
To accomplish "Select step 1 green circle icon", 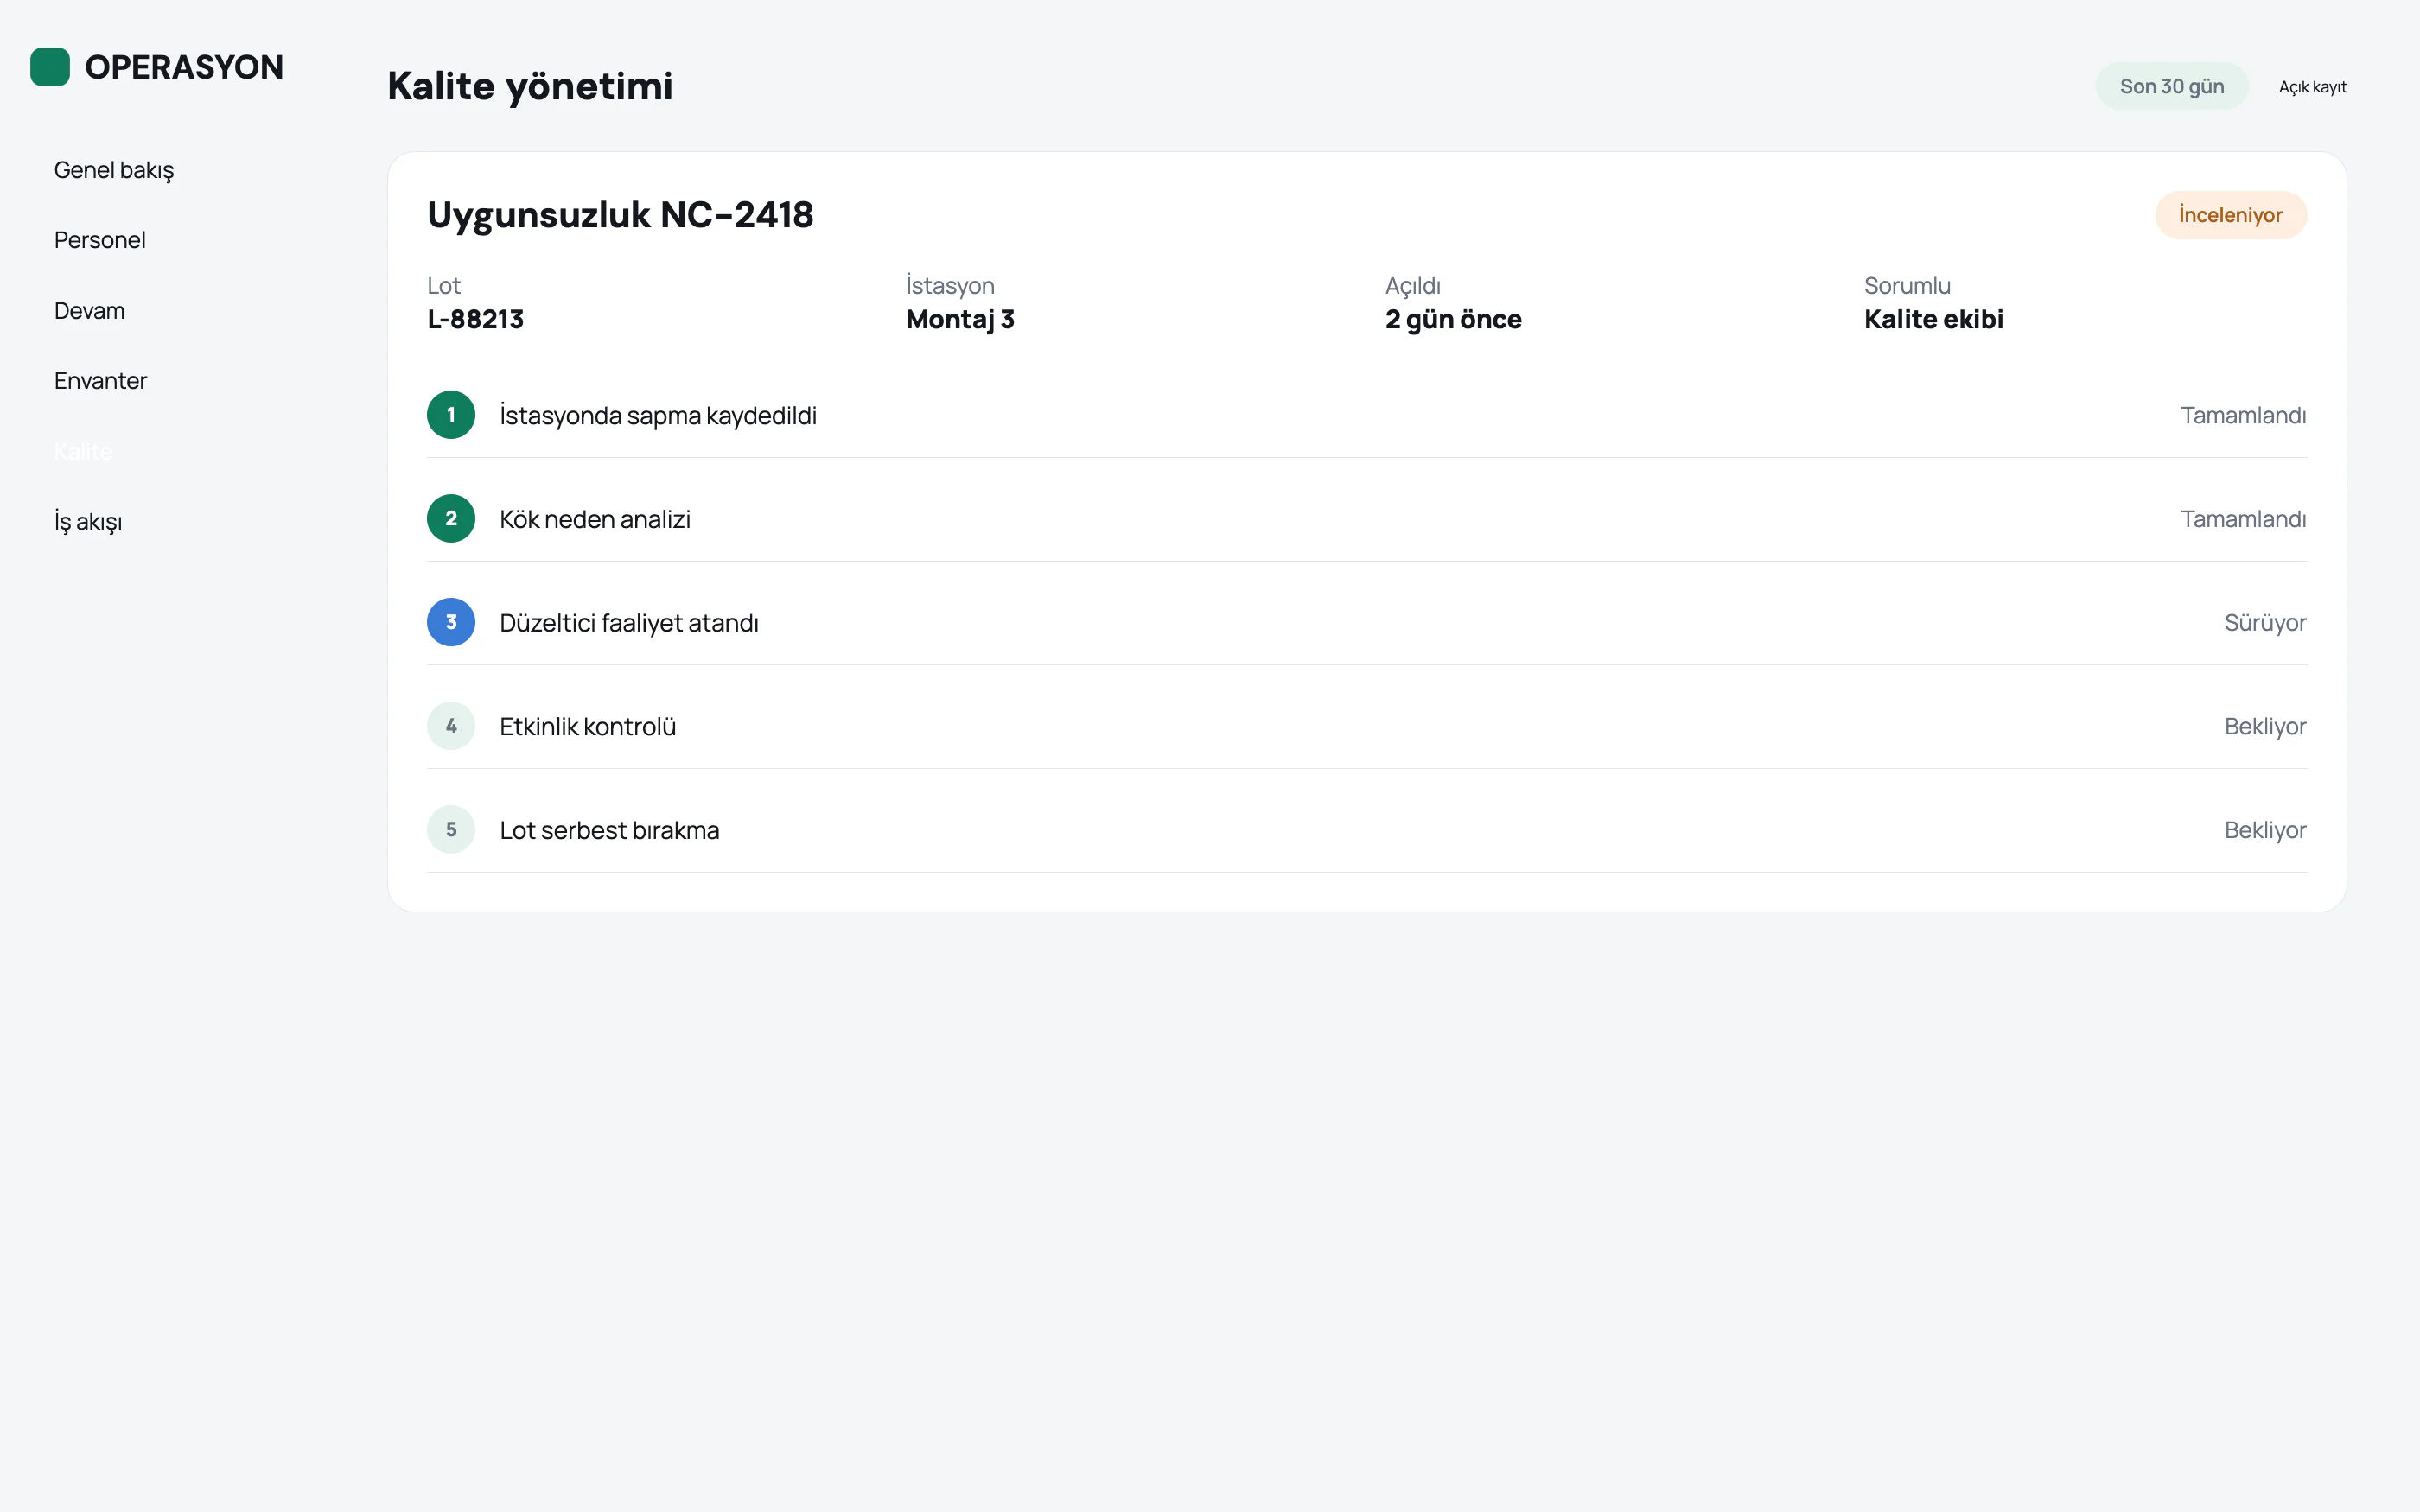I will tap(451, 415).
